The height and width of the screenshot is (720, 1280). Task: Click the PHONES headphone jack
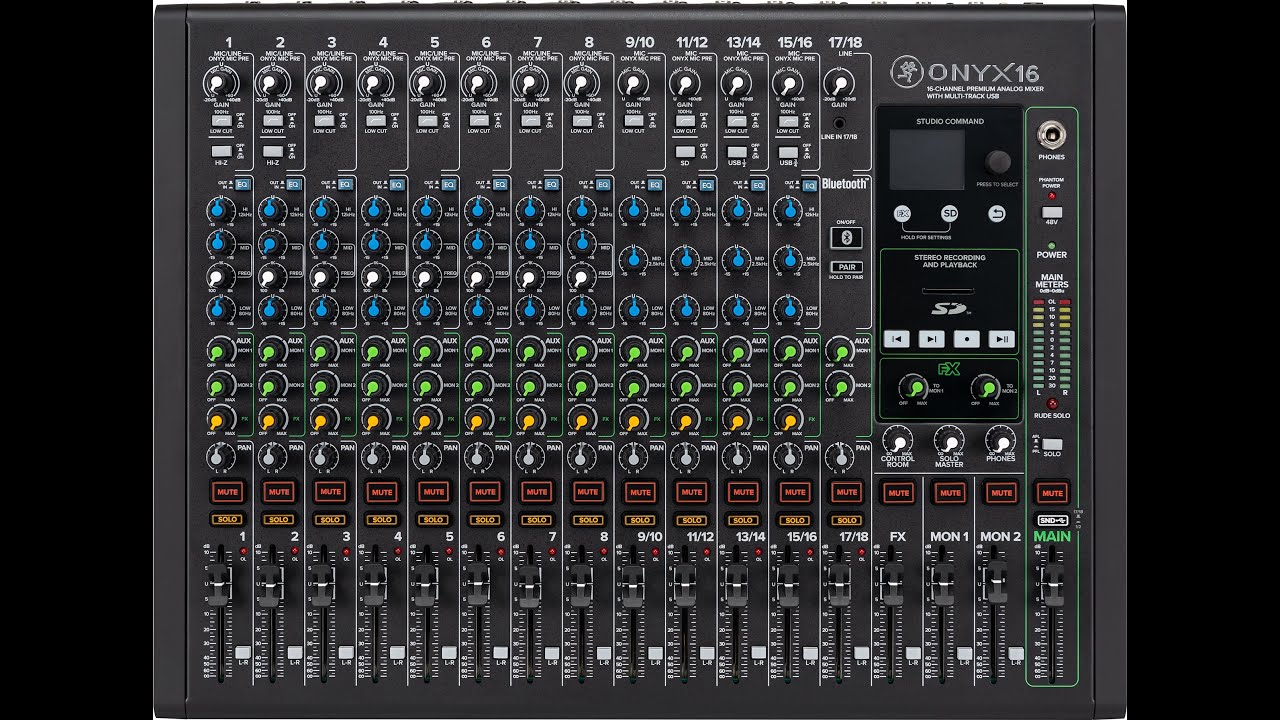click(1051, 134)
